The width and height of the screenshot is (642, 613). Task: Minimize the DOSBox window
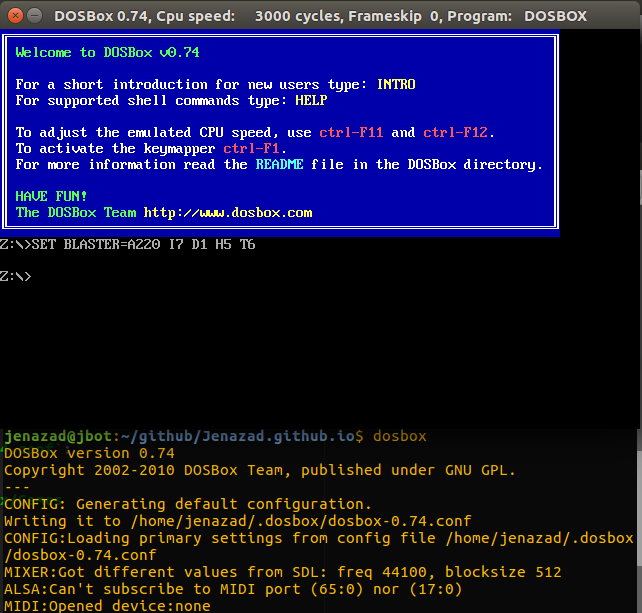click(35, 16)
